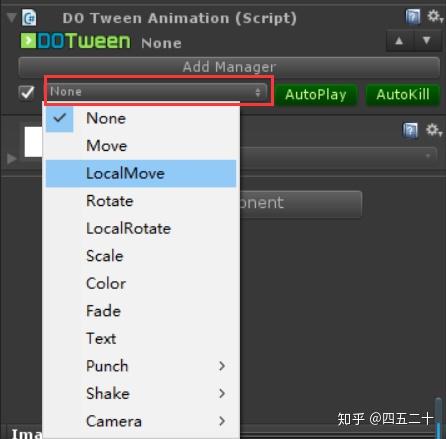
Task: Open the animation type dropdown showing None
Action: (157, 92)
